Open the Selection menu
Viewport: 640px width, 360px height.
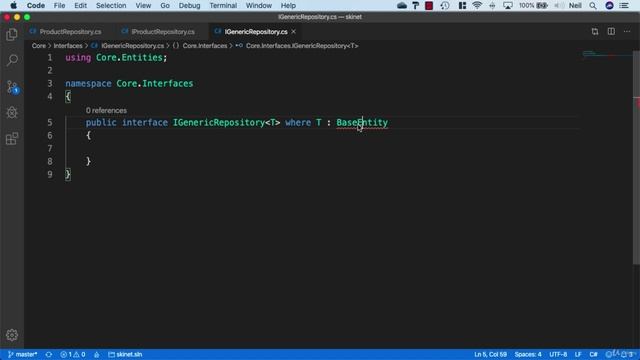[x=111, y=5]
